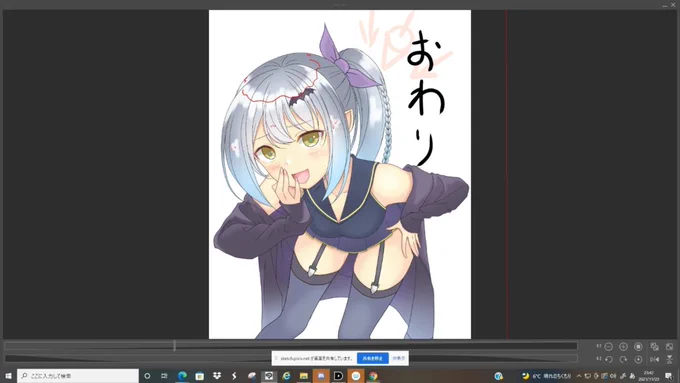Open the active image viewer taskbar icon

pos(269,376)
